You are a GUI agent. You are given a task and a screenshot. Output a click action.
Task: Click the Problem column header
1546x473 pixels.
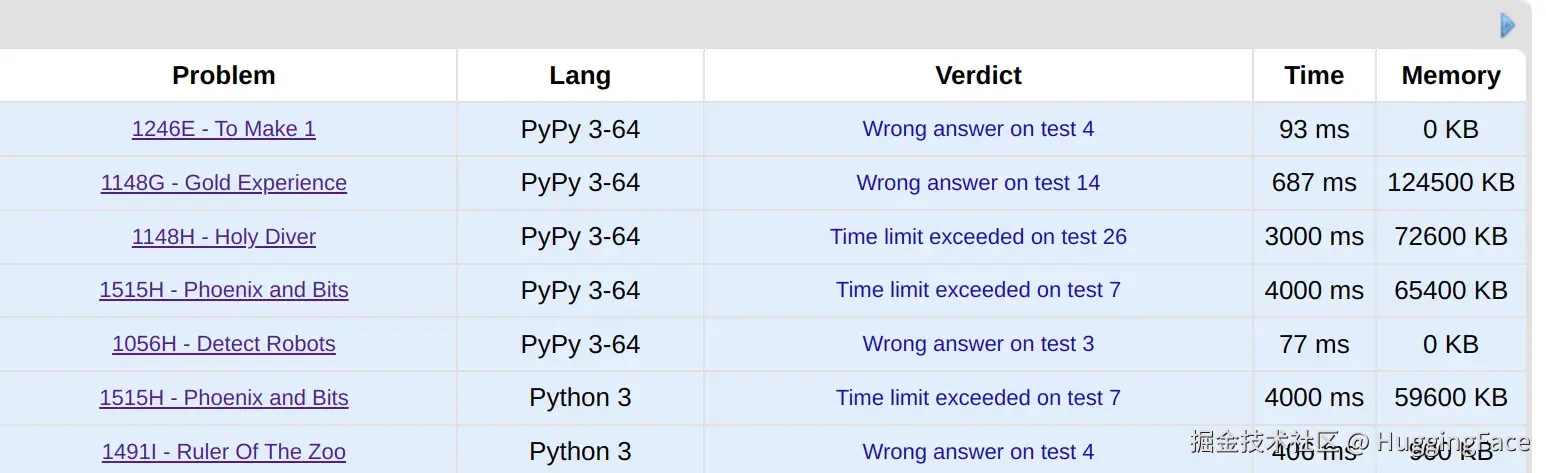click(224, 76)
